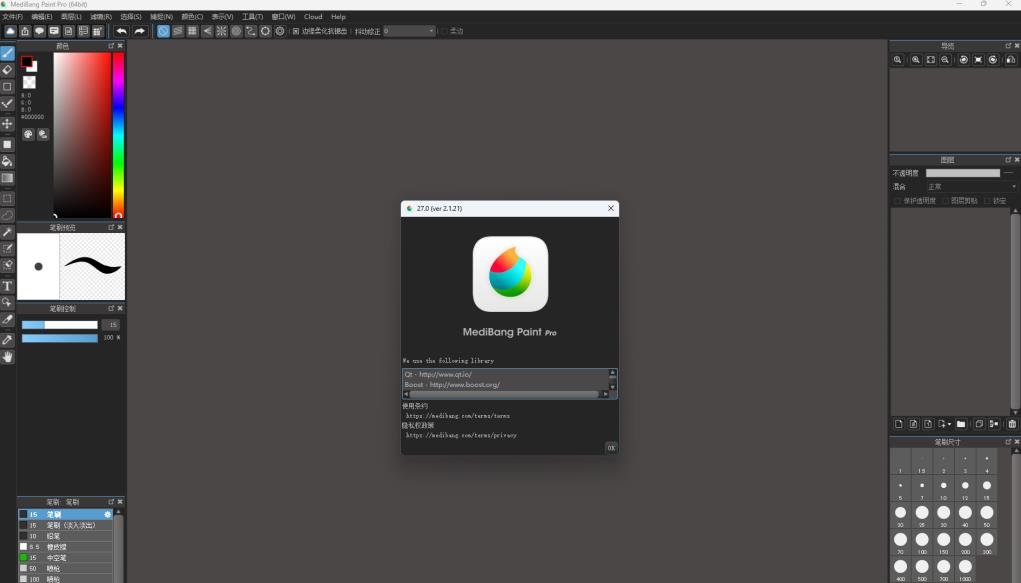The width and height of the screenshot is (1021, 583).
Task: Open the 文件(F) menu
Action: [x=12, y=17]
